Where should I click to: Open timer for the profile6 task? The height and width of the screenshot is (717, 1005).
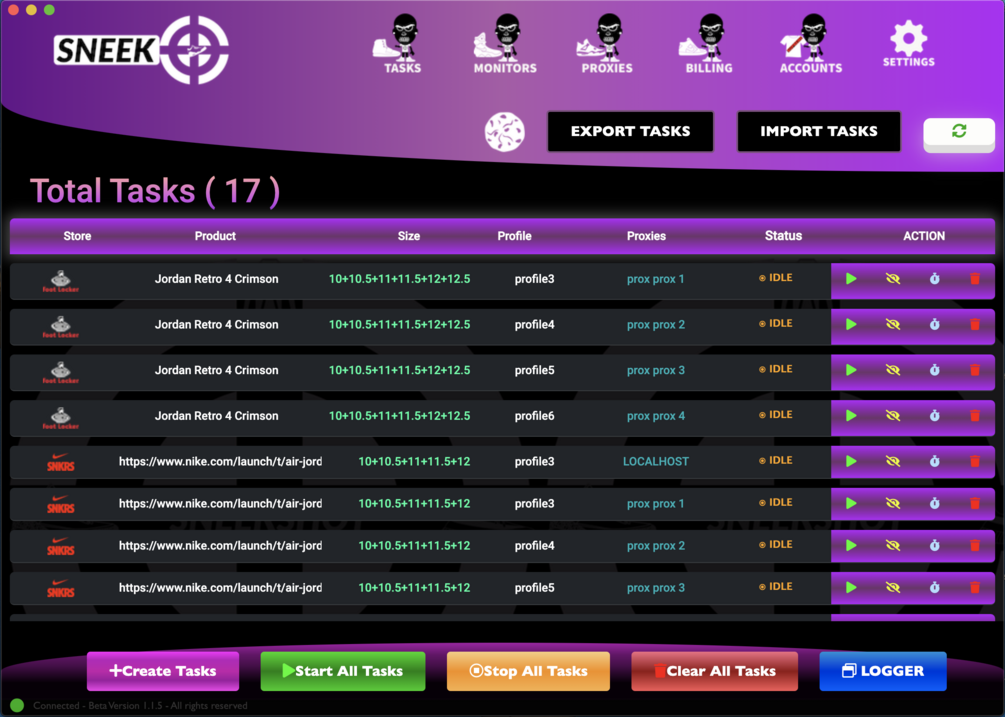click(x=934, y=415)
